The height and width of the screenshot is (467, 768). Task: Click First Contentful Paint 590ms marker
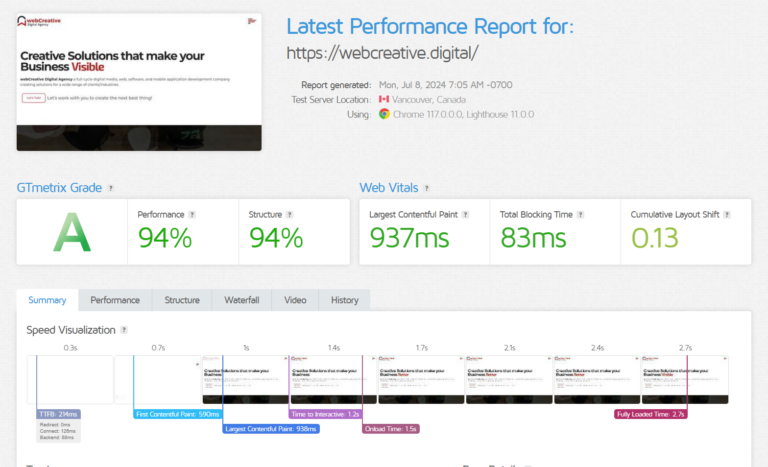(x=176, y=413)
